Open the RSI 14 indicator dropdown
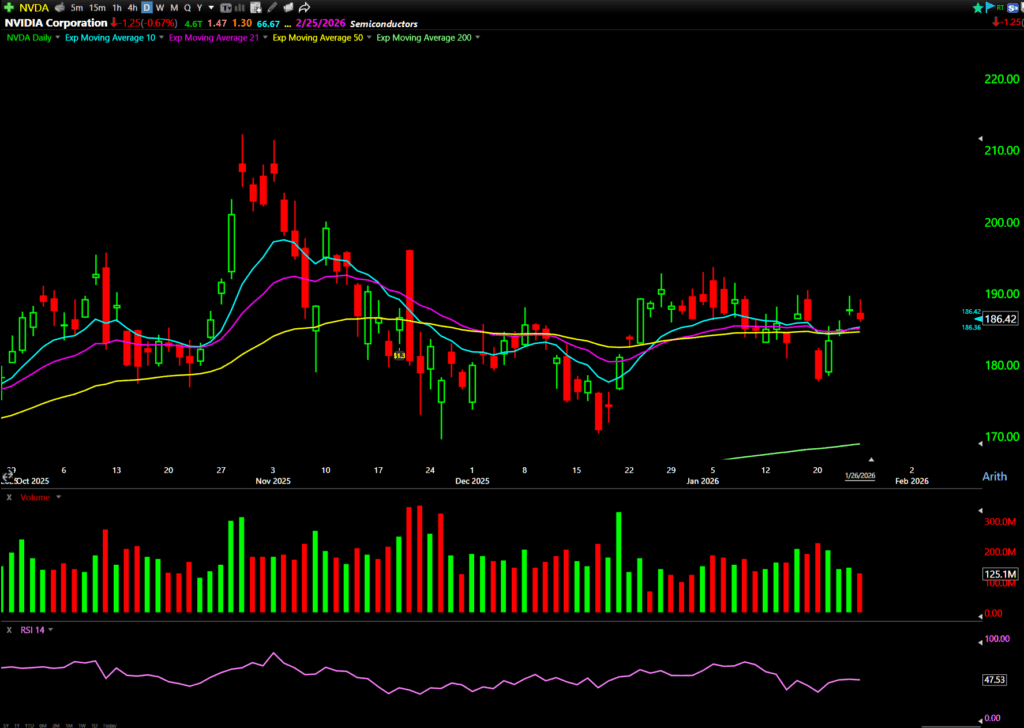 tap(50, 630)
